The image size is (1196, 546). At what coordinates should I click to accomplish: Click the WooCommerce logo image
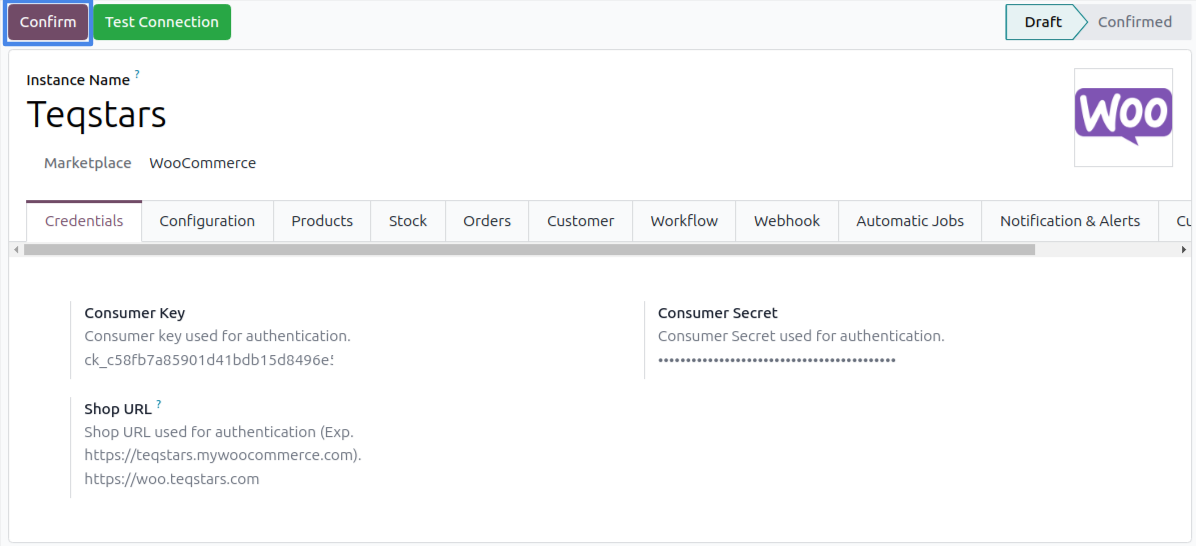(x=1124, y=117)
